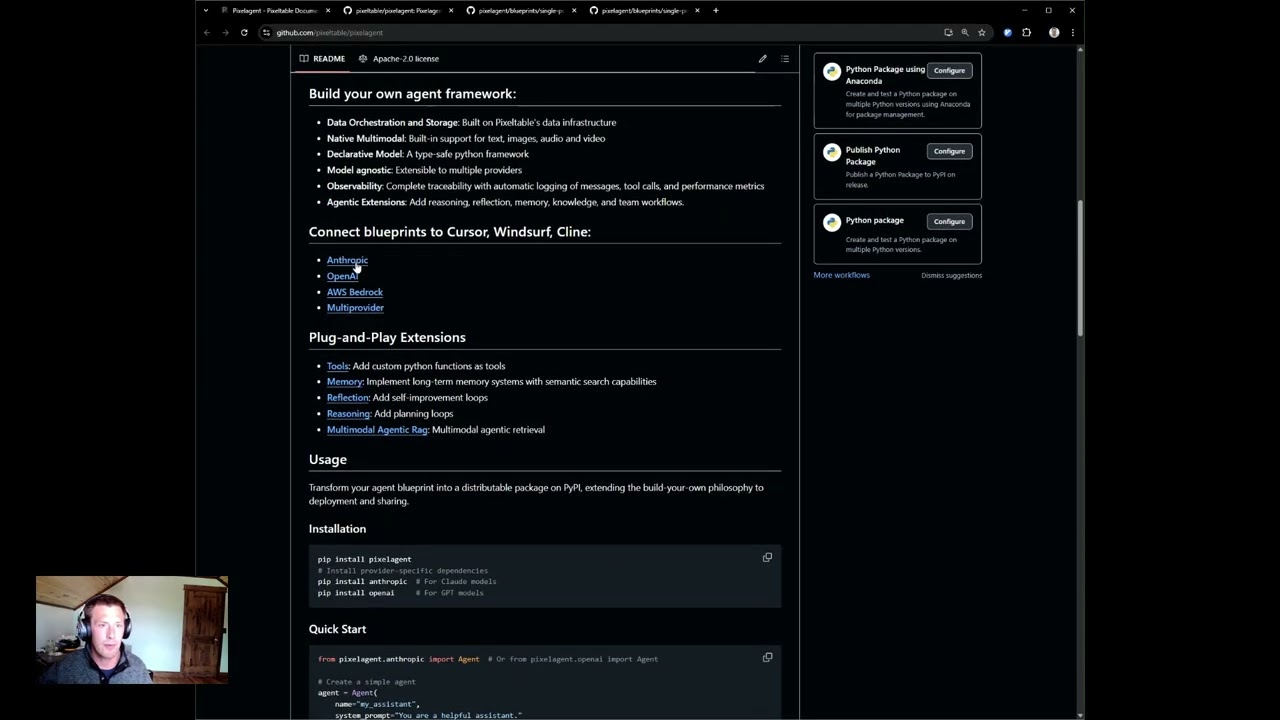Open the tab search dropdown arrow
This screenshot has height=720, width=1280.
coord(206,11)
